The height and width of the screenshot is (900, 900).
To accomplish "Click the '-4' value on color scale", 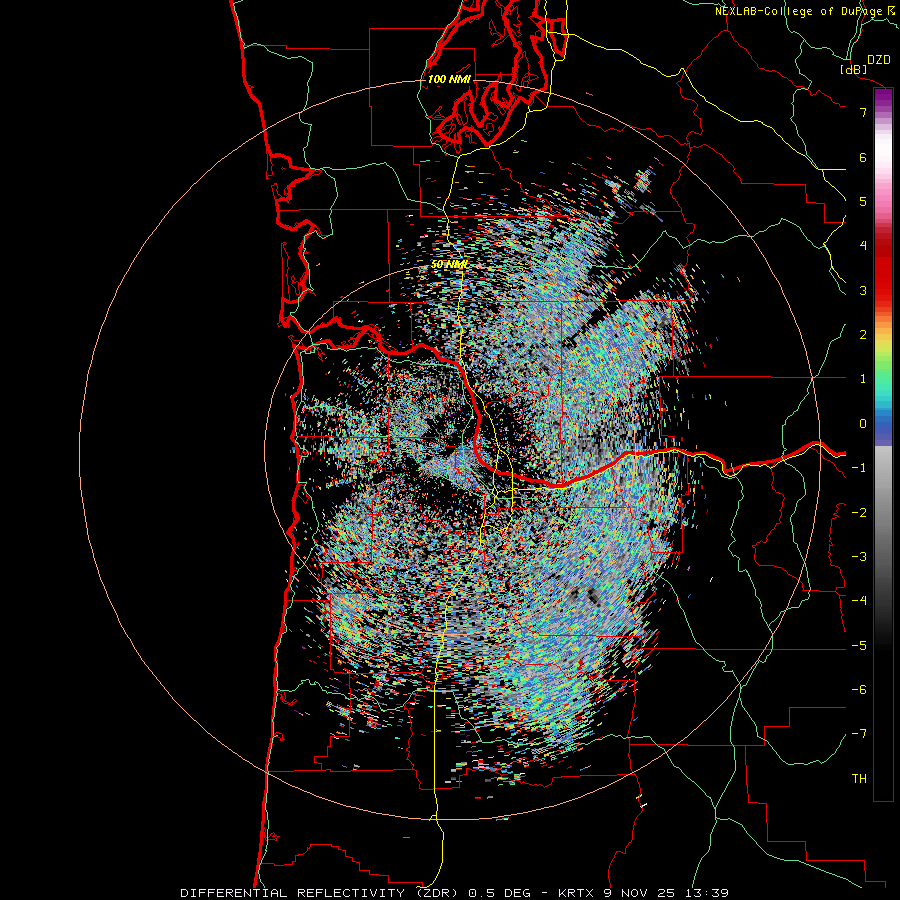I will tap(859, 601).
